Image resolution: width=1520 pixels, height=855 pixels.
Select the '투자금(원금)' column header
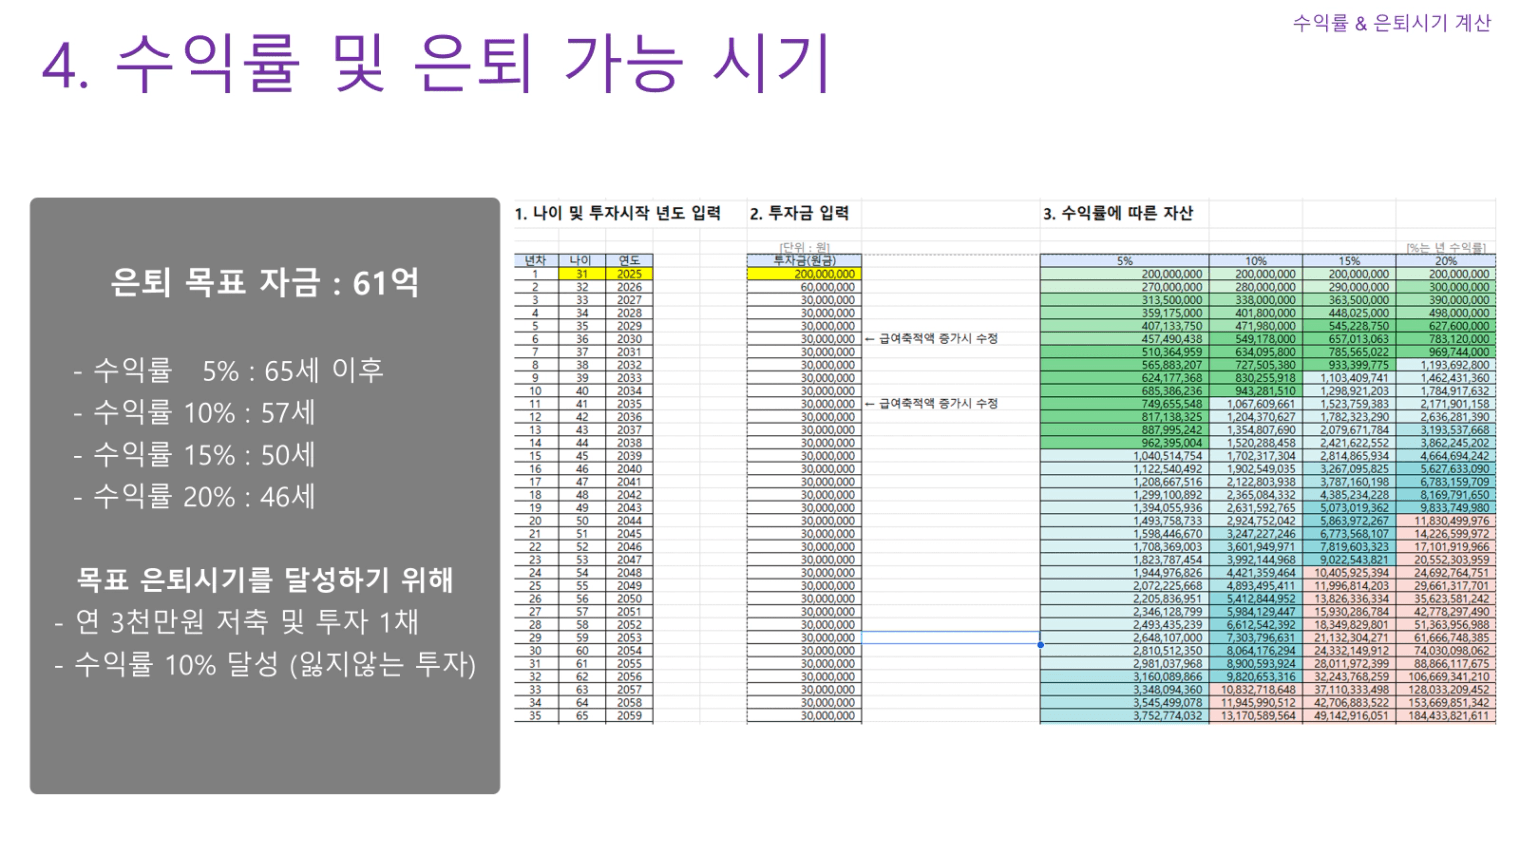coord(804,260)
